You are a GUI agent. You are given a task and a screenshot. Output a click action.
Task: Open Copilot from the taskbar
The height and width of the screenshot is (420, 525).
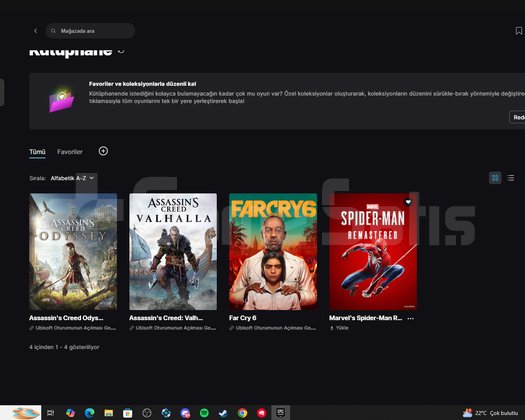(x=70, y=413)
